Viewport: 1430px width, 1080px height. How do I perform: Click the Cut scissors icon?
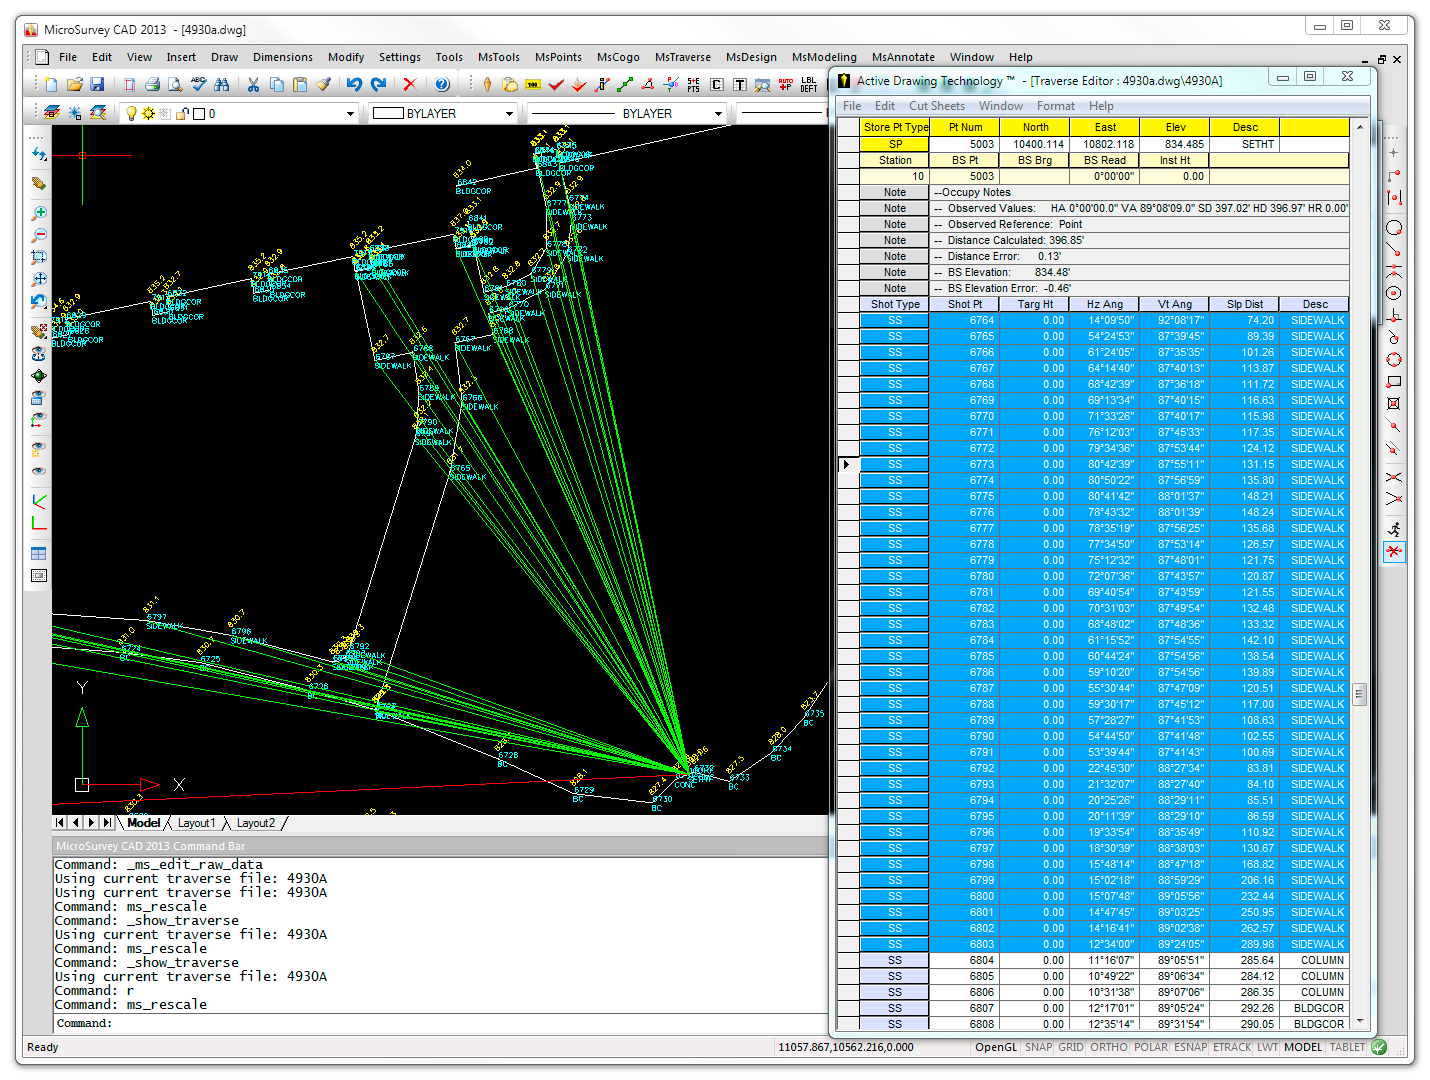(254, 85)
